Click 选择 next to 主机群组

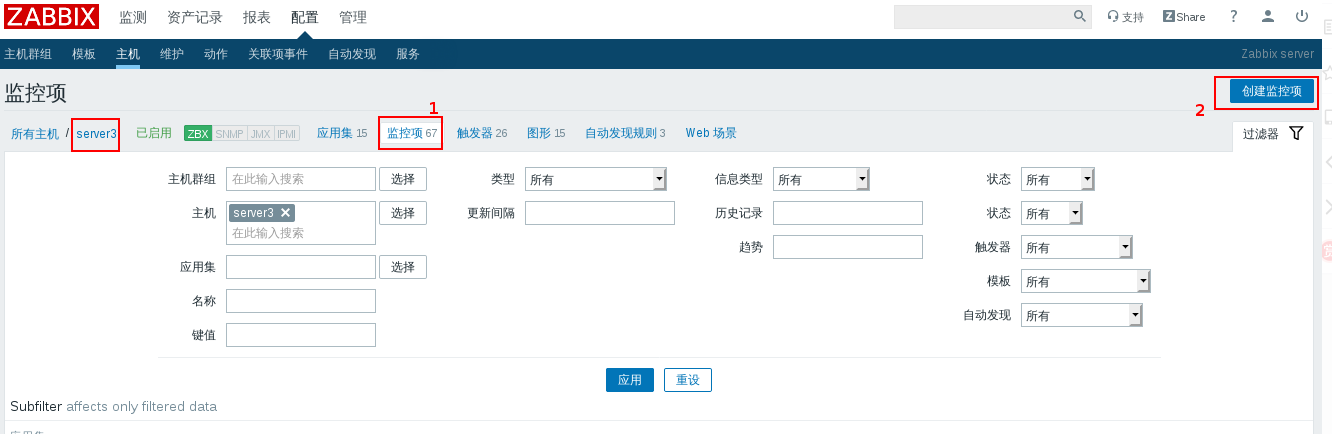click(x=403, y=179)
